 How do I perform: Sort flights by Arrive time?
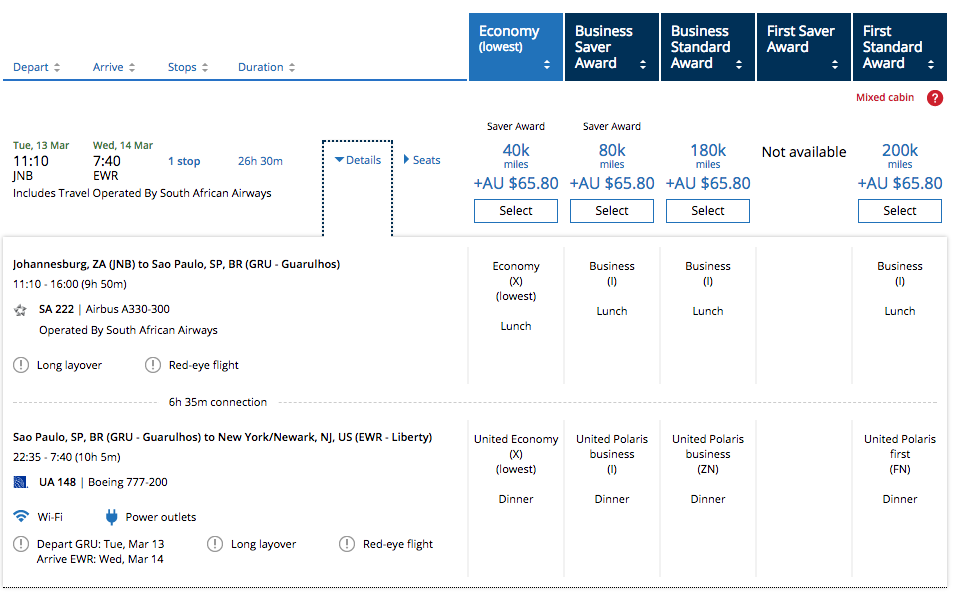(114, 67)
